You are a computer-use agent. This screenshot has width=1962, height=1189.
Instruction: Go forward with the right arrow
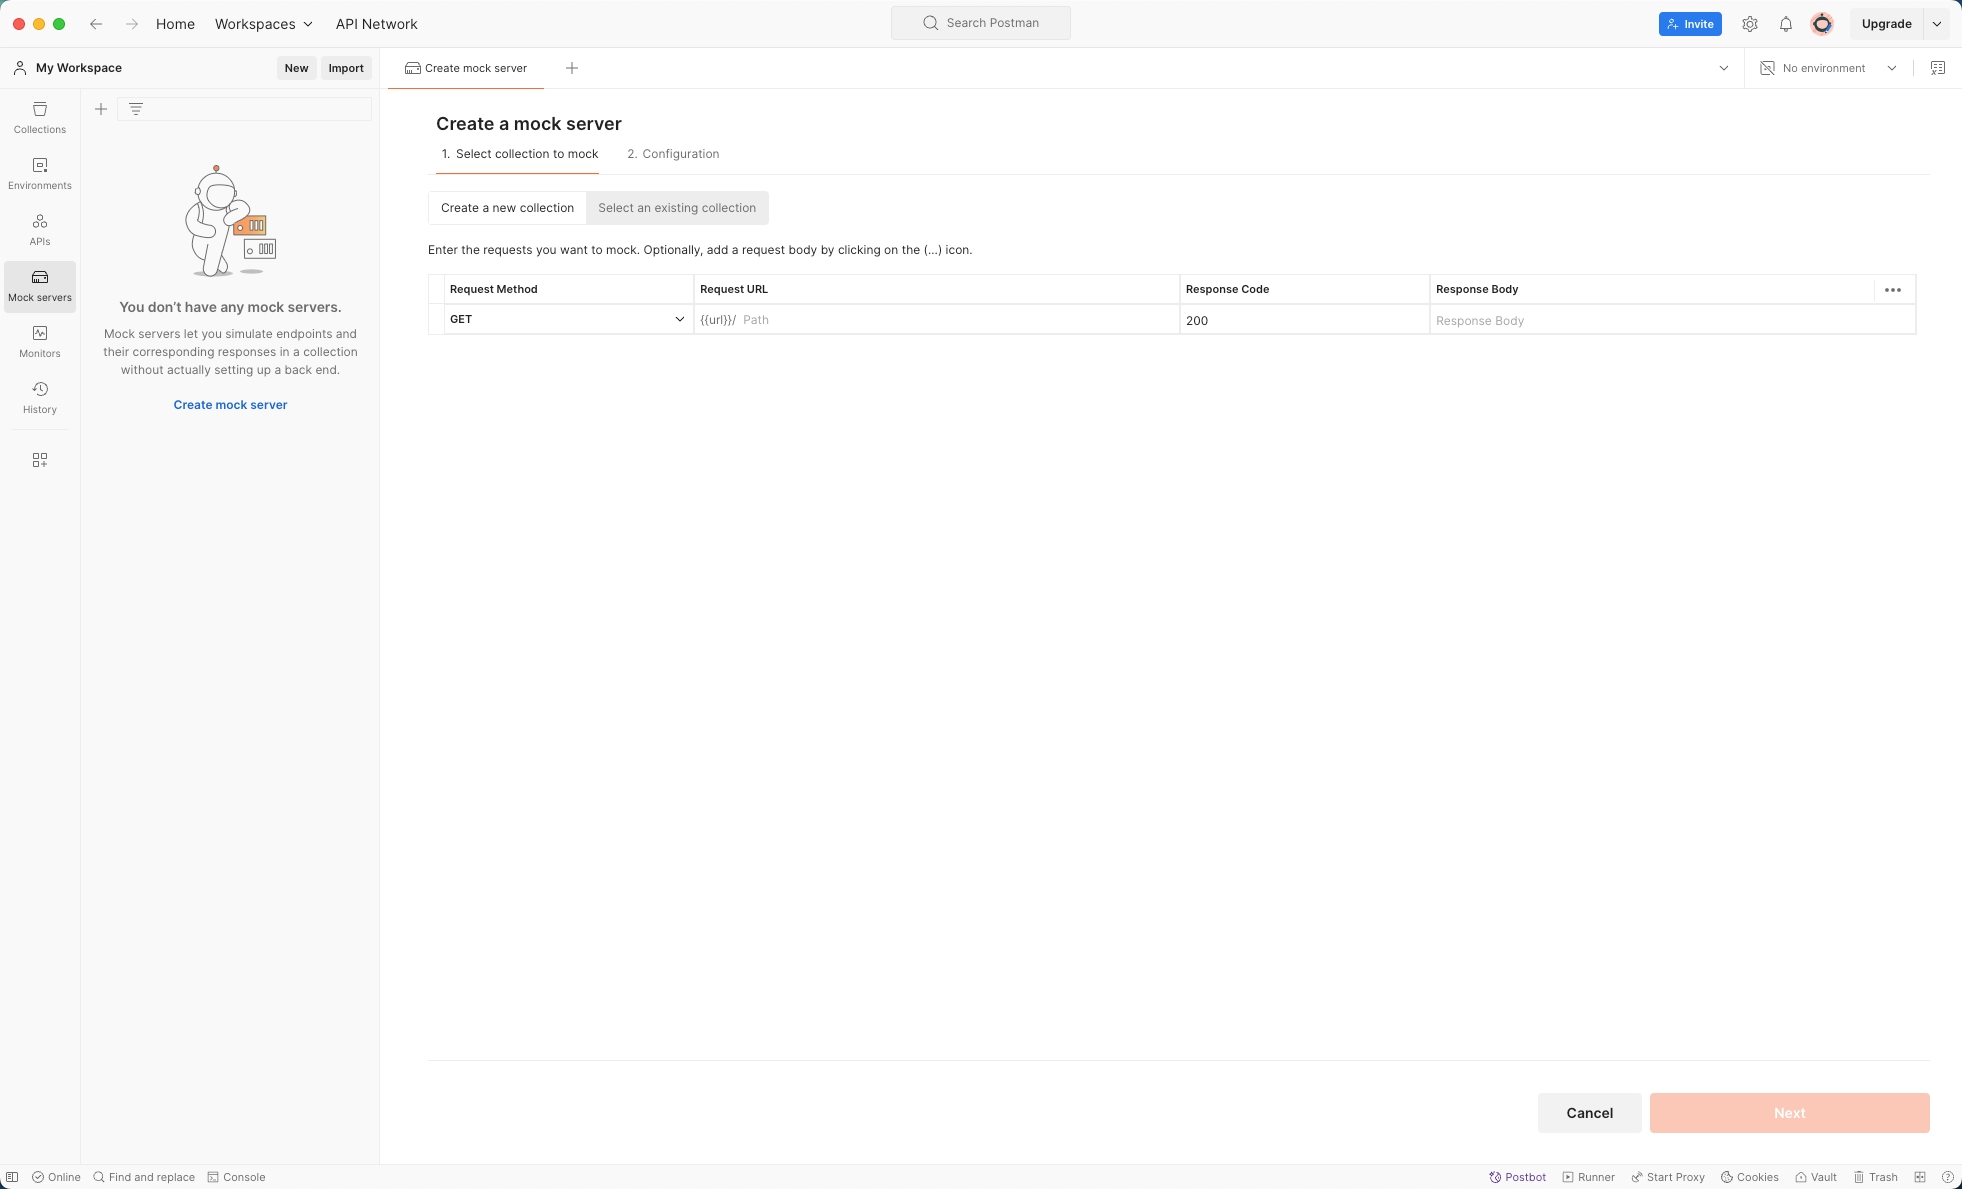(x=132, y=24)
